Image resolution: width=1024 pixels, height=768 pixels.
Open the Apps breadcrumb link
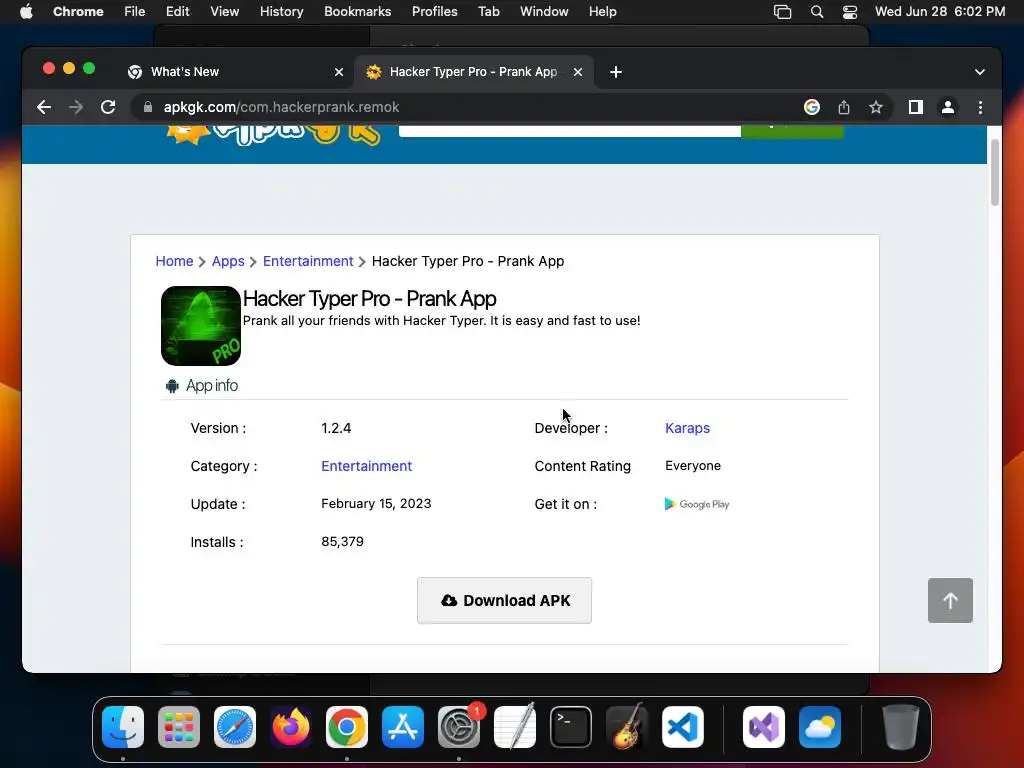[228, 261]
